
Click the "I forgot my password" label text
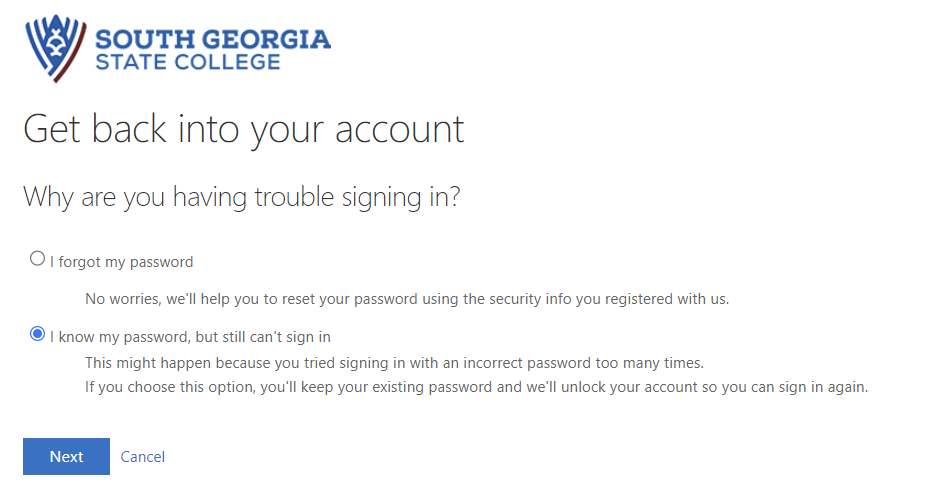click(x=121, y=262)
